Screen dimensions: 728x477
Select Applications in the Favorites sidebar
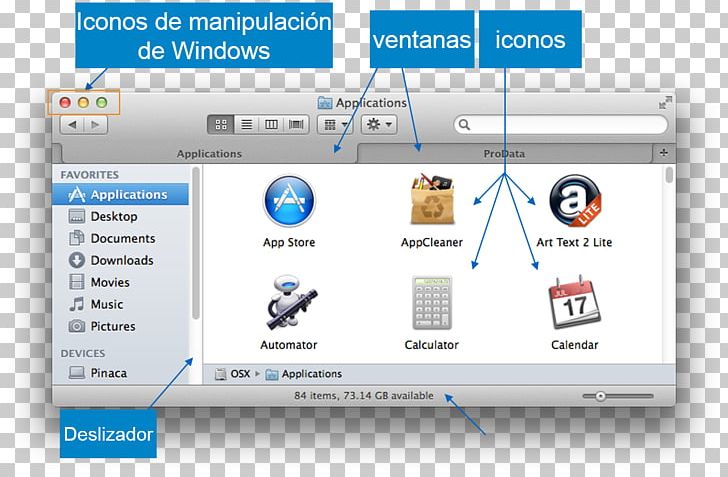(x=121, y=195)
